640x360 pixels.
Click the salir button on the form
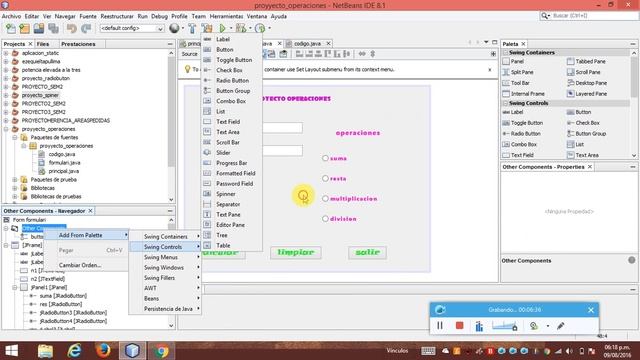368,253
